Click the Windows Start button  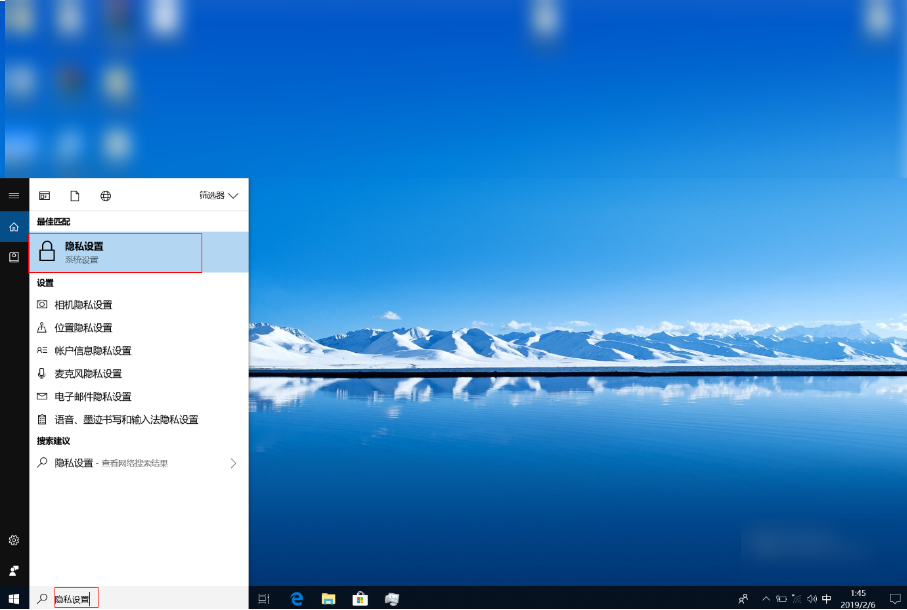click(x=14, y=599)
